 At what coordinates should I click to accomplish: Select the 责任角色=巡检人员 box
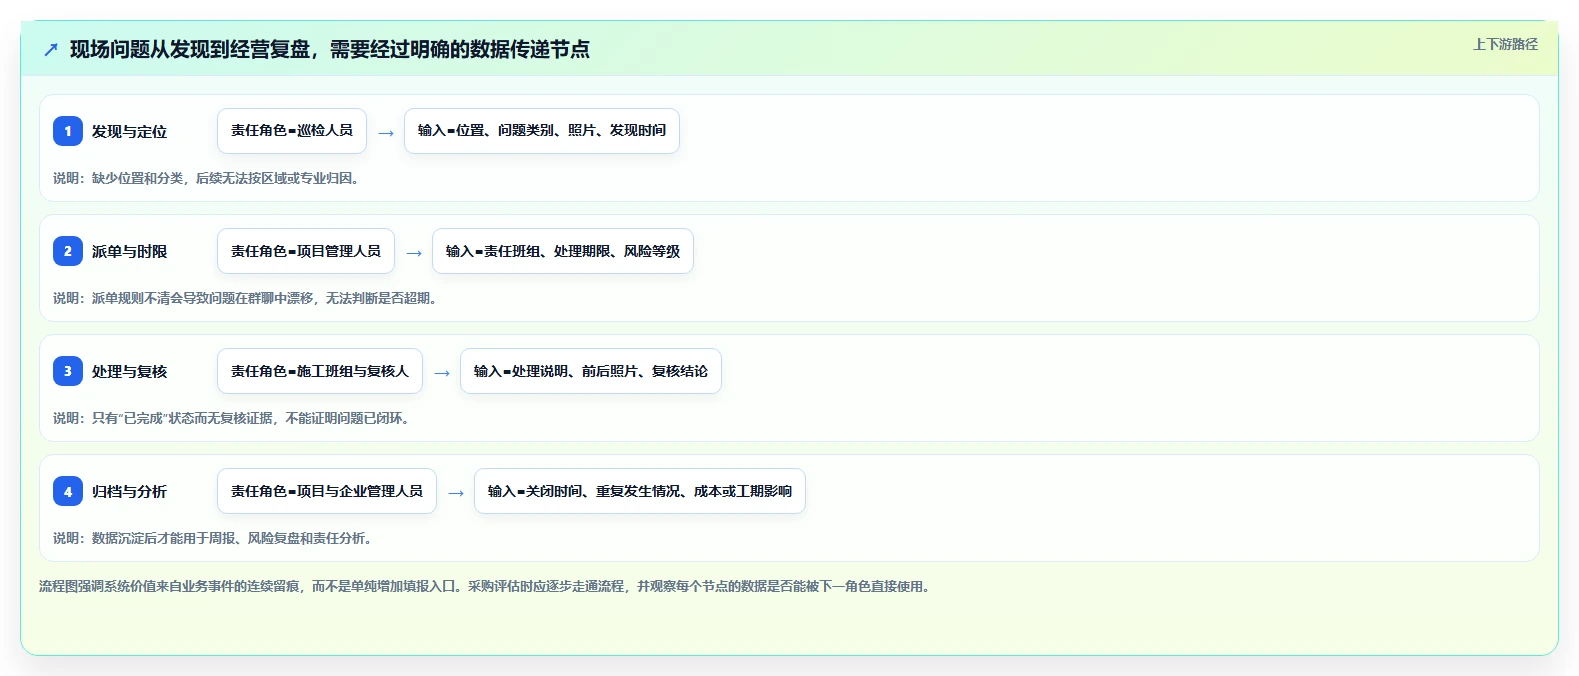[292, 131]
